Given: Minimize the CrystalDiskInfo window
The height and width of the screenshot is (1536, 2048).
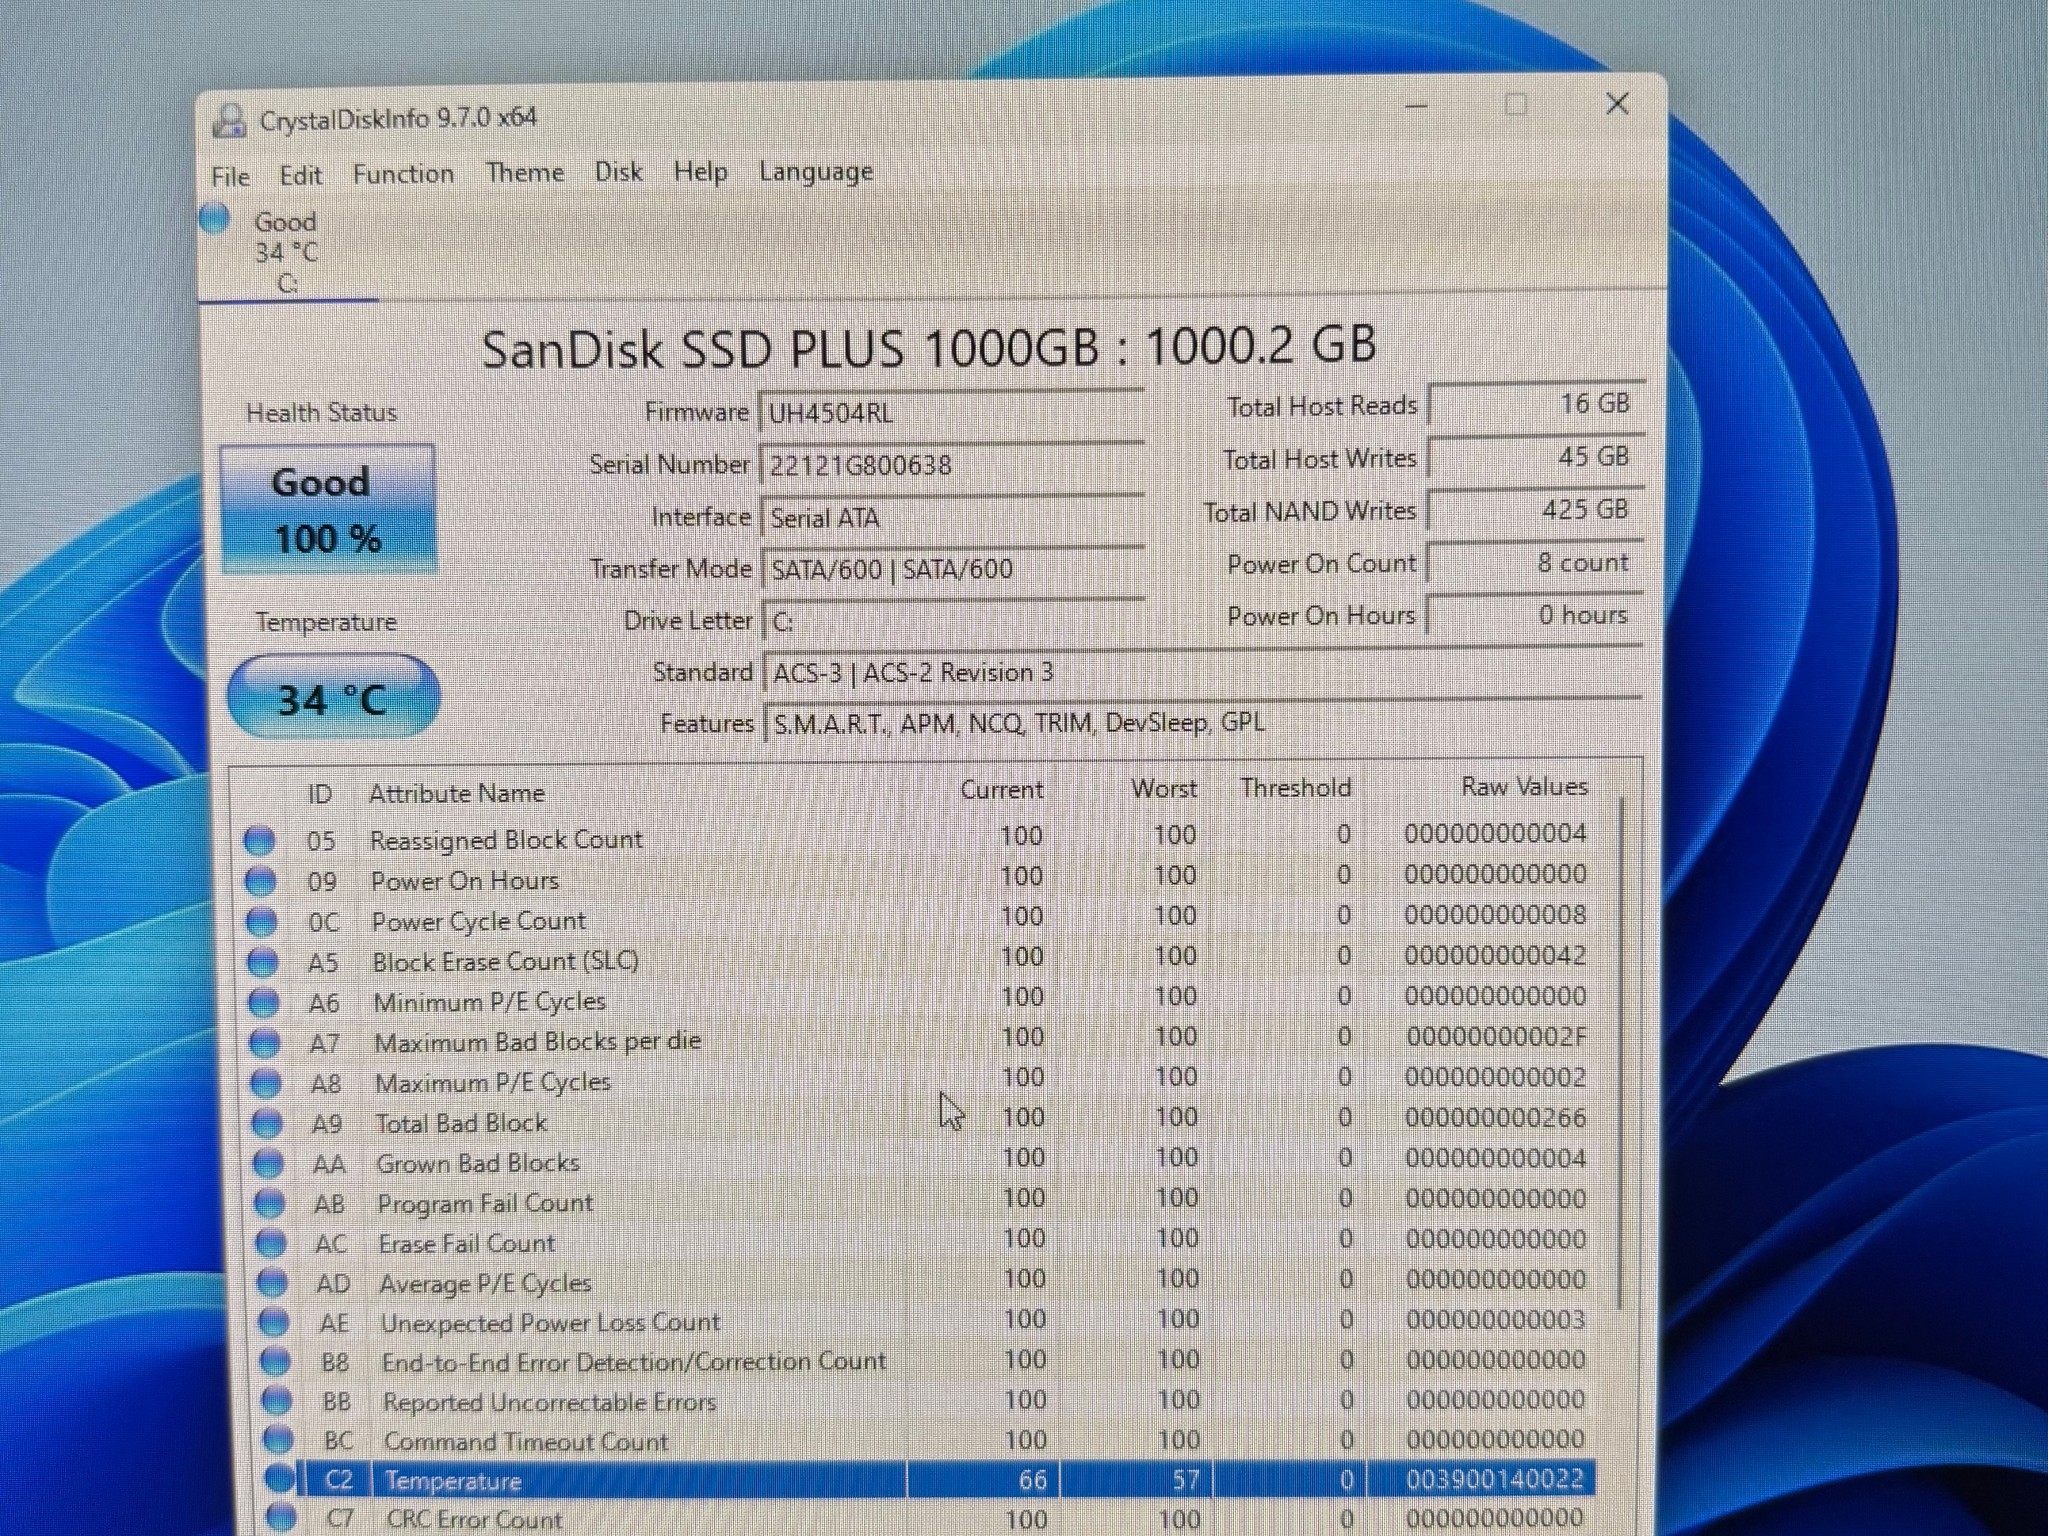Looking at the screenshot, I should click(1416, 106).
